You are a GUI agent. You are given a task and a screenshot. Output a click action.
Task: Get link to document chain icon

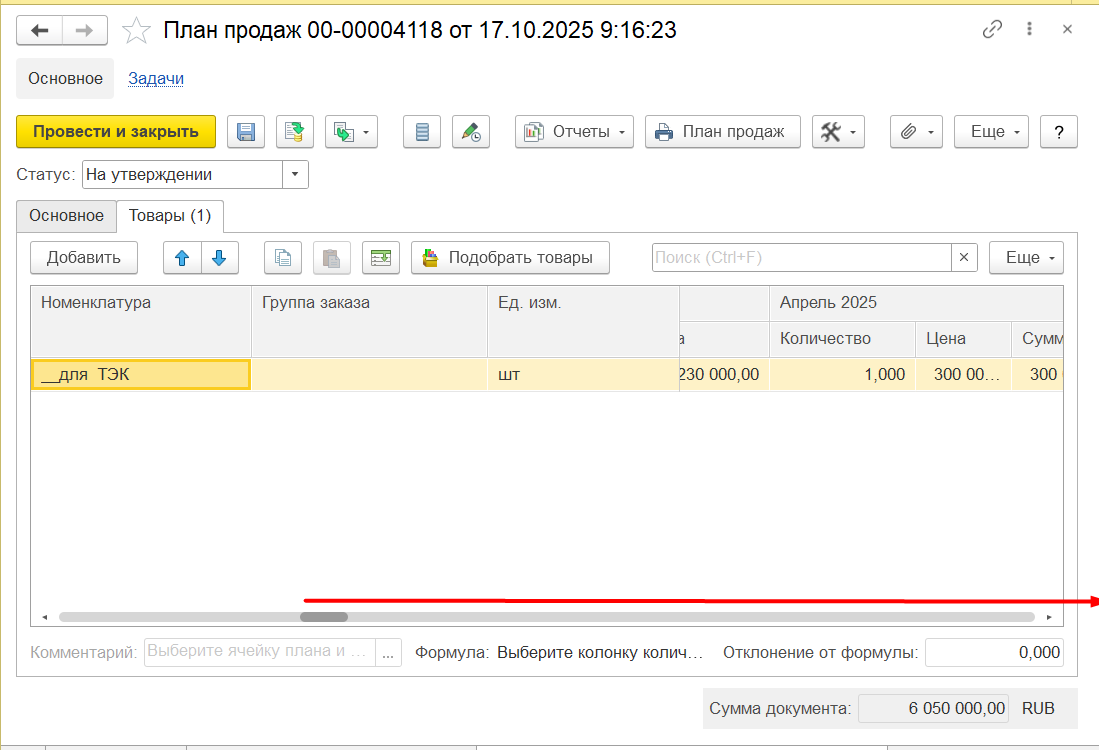point(992,30)
